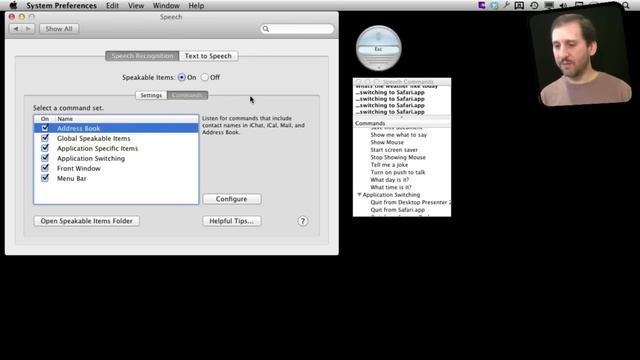Viewport: 640px width, 360px height.
Task: Select the Front Window row
Action: [x=116, y=168]
